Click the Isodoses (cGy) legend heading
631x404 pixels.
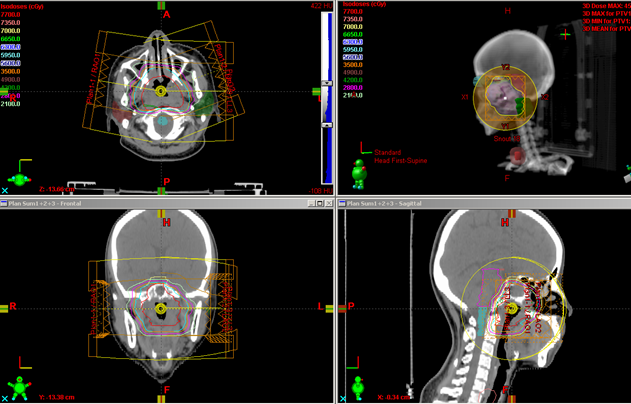coord(22,7)
